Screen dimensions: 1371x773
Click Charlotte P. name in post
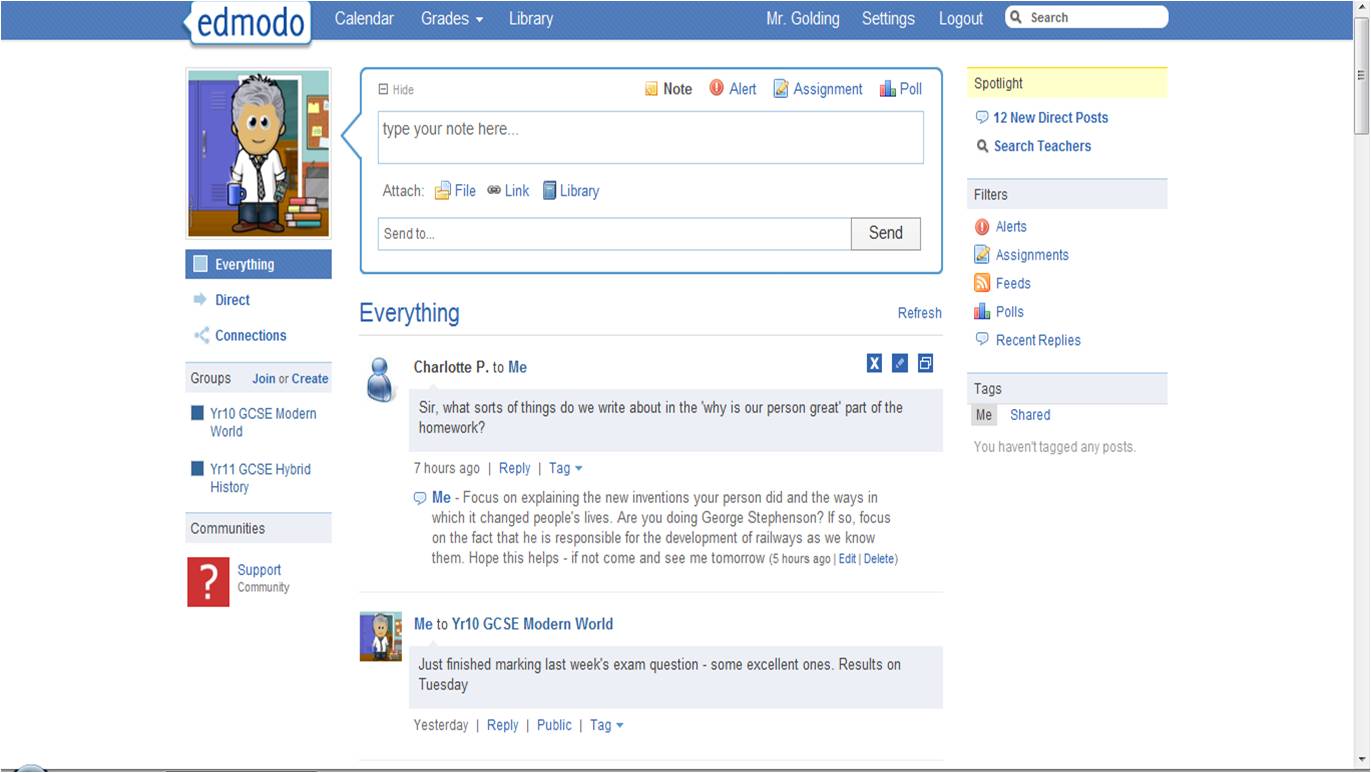pos(451,367)
